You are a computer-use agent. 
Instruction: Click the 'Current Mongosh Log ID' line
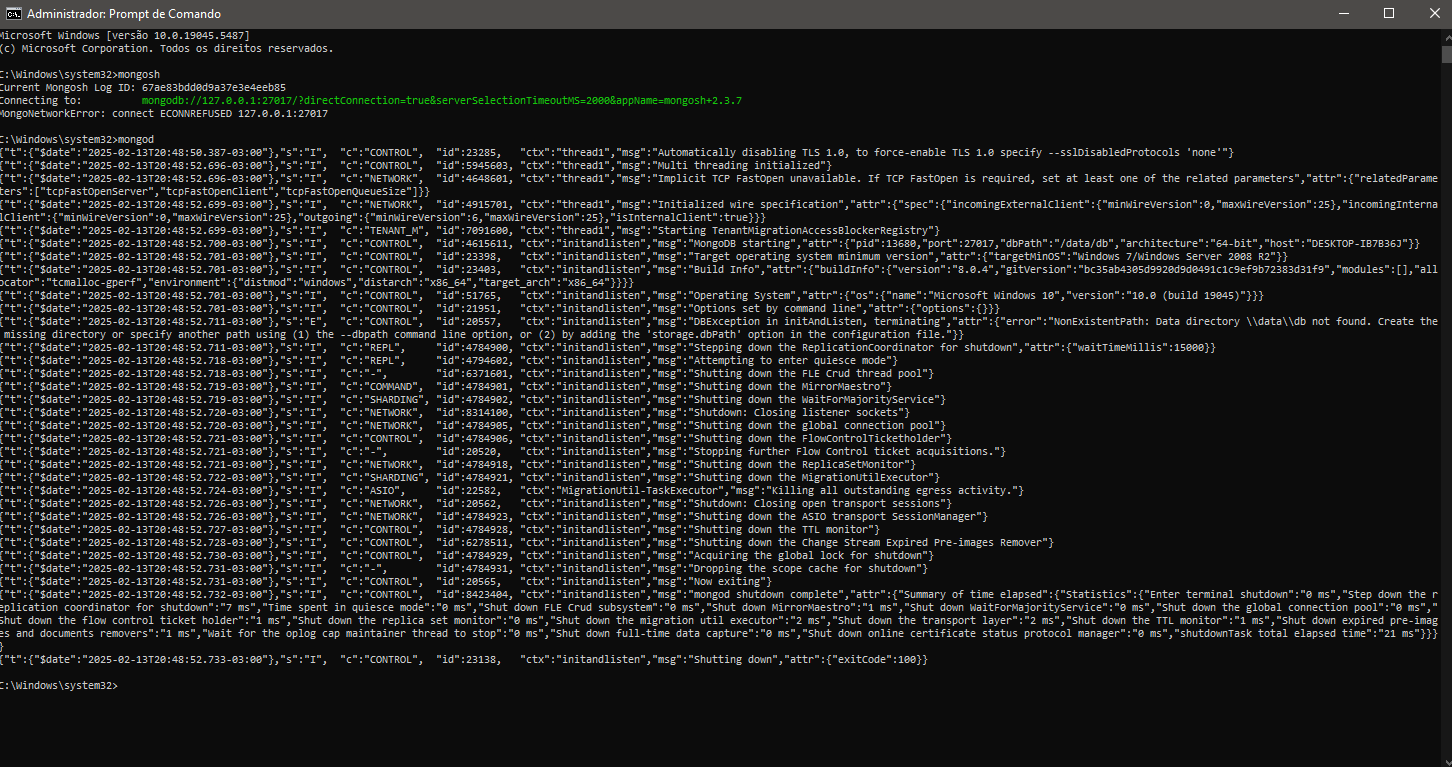pos(143,88)
